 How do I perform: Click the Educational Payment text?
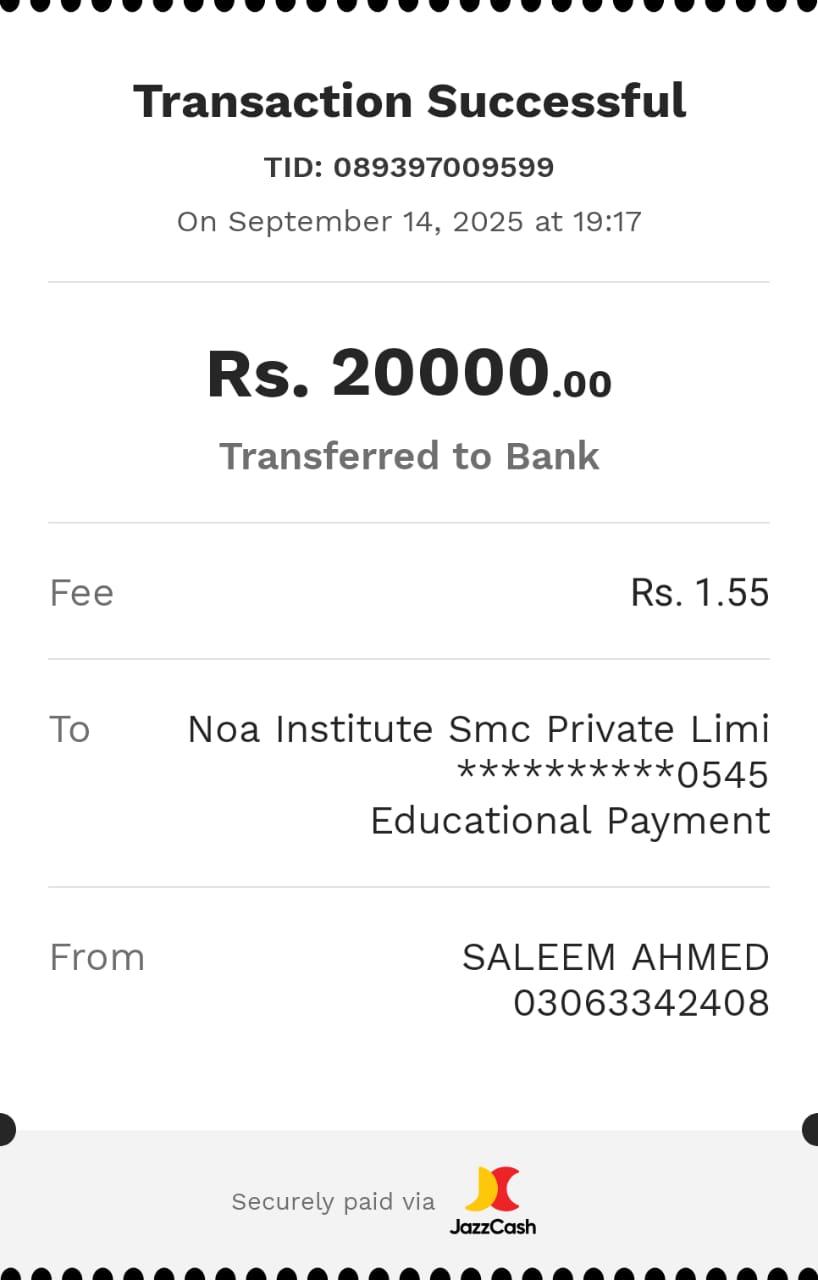570,821
